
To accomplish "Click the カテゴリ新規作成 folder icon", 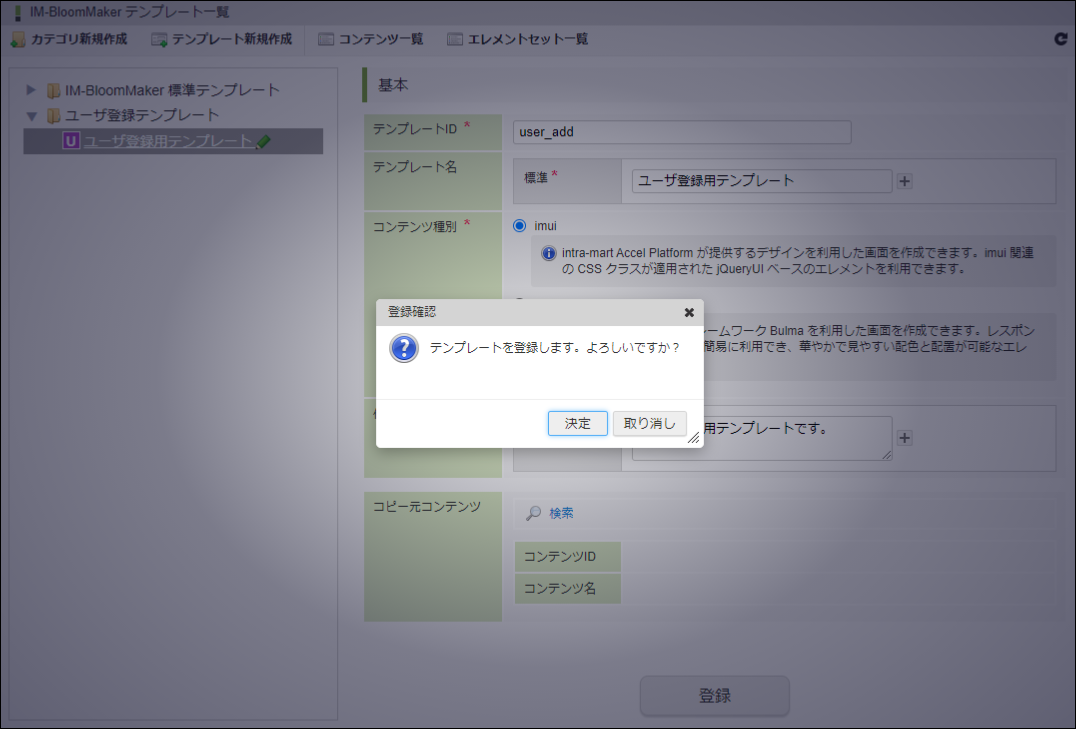I will click(19, 40).
